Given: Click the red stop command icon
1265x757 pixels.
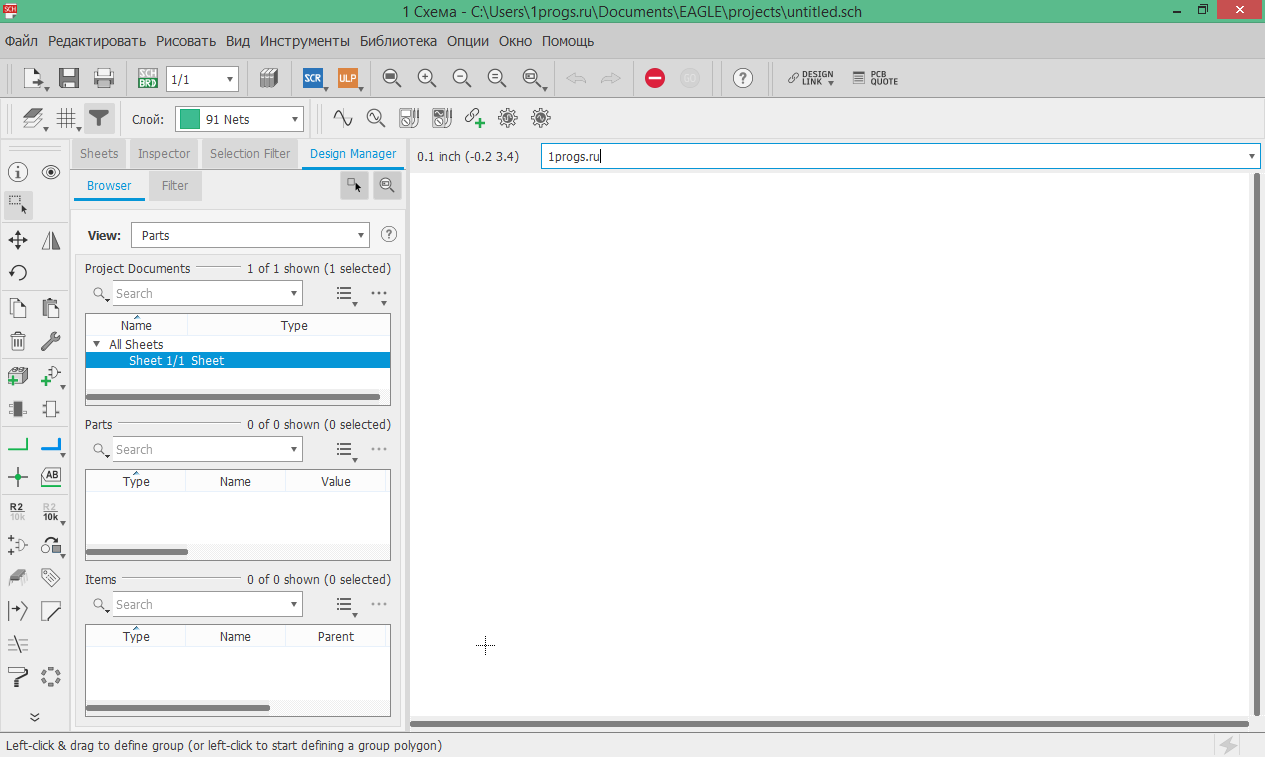Looking at the screenshot, I should 655,78.
